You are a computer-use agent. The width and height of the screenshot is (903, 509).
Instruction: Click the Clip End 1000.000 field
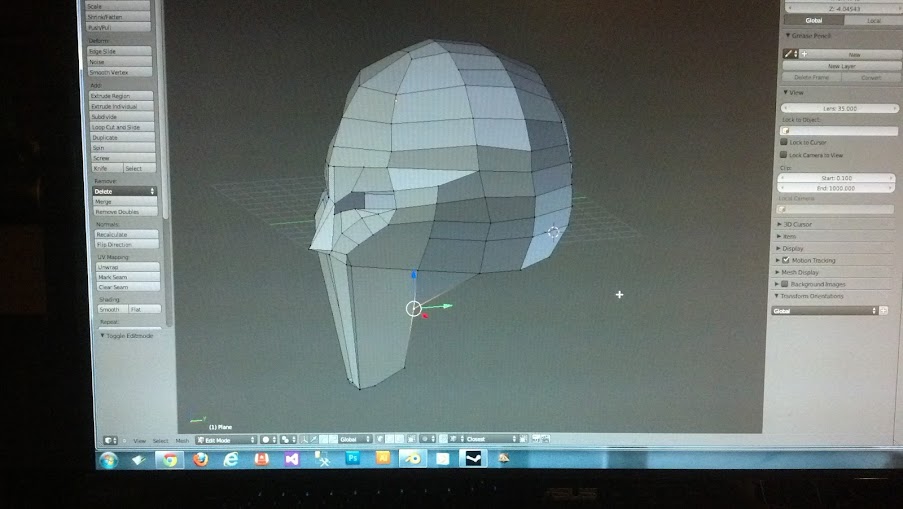pos(835,188)
